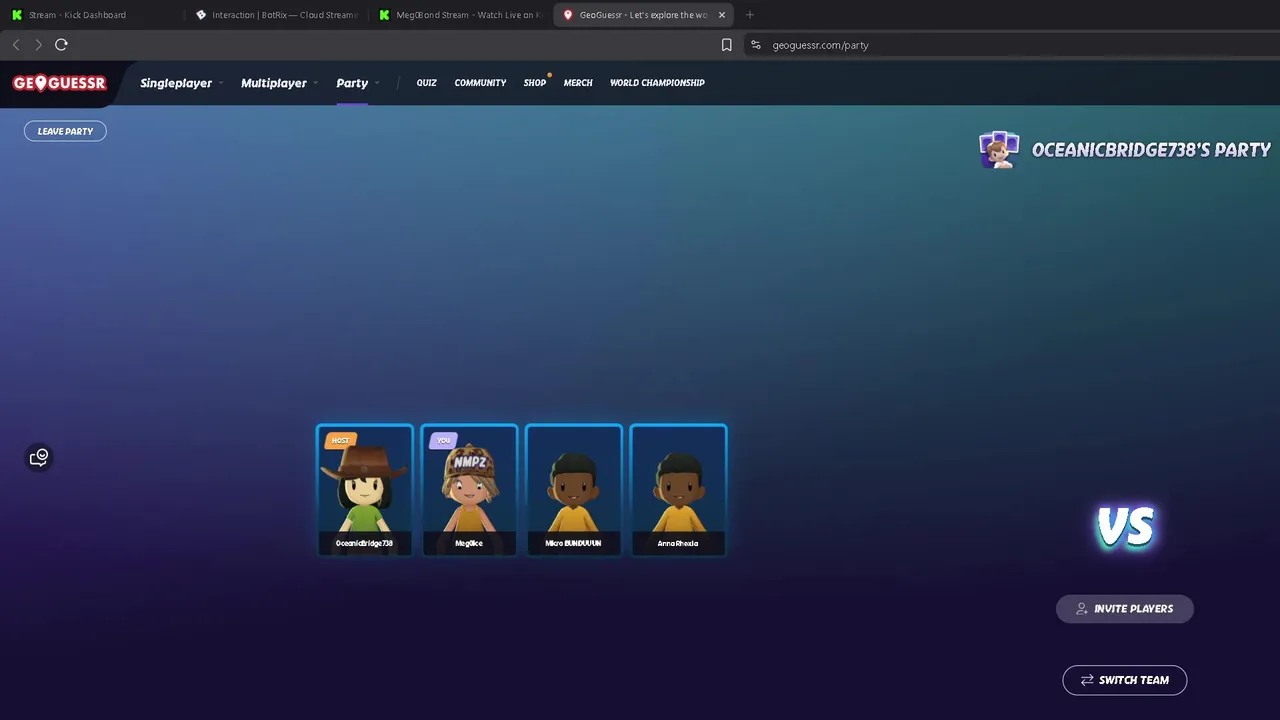Focus the geoguessr.com/party address bar
The height and width of the screenshot is (720, 1280).
[1010, 45]
